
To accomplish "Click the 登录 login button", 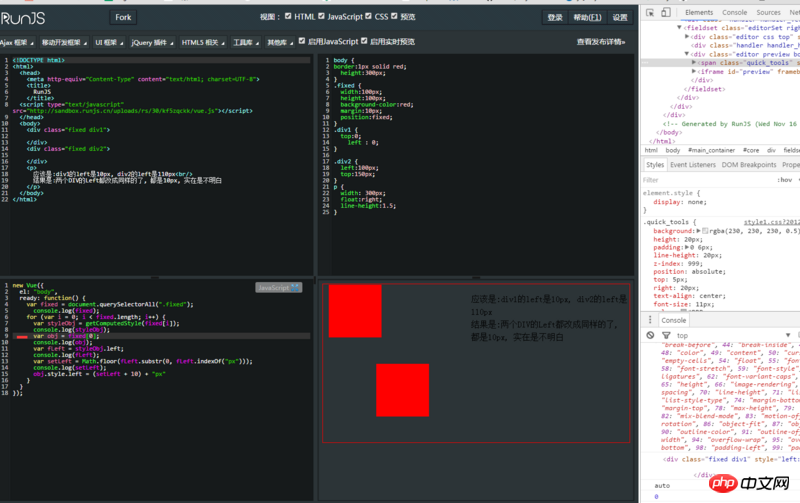I will pyautogui.click(x=555, y=17).
